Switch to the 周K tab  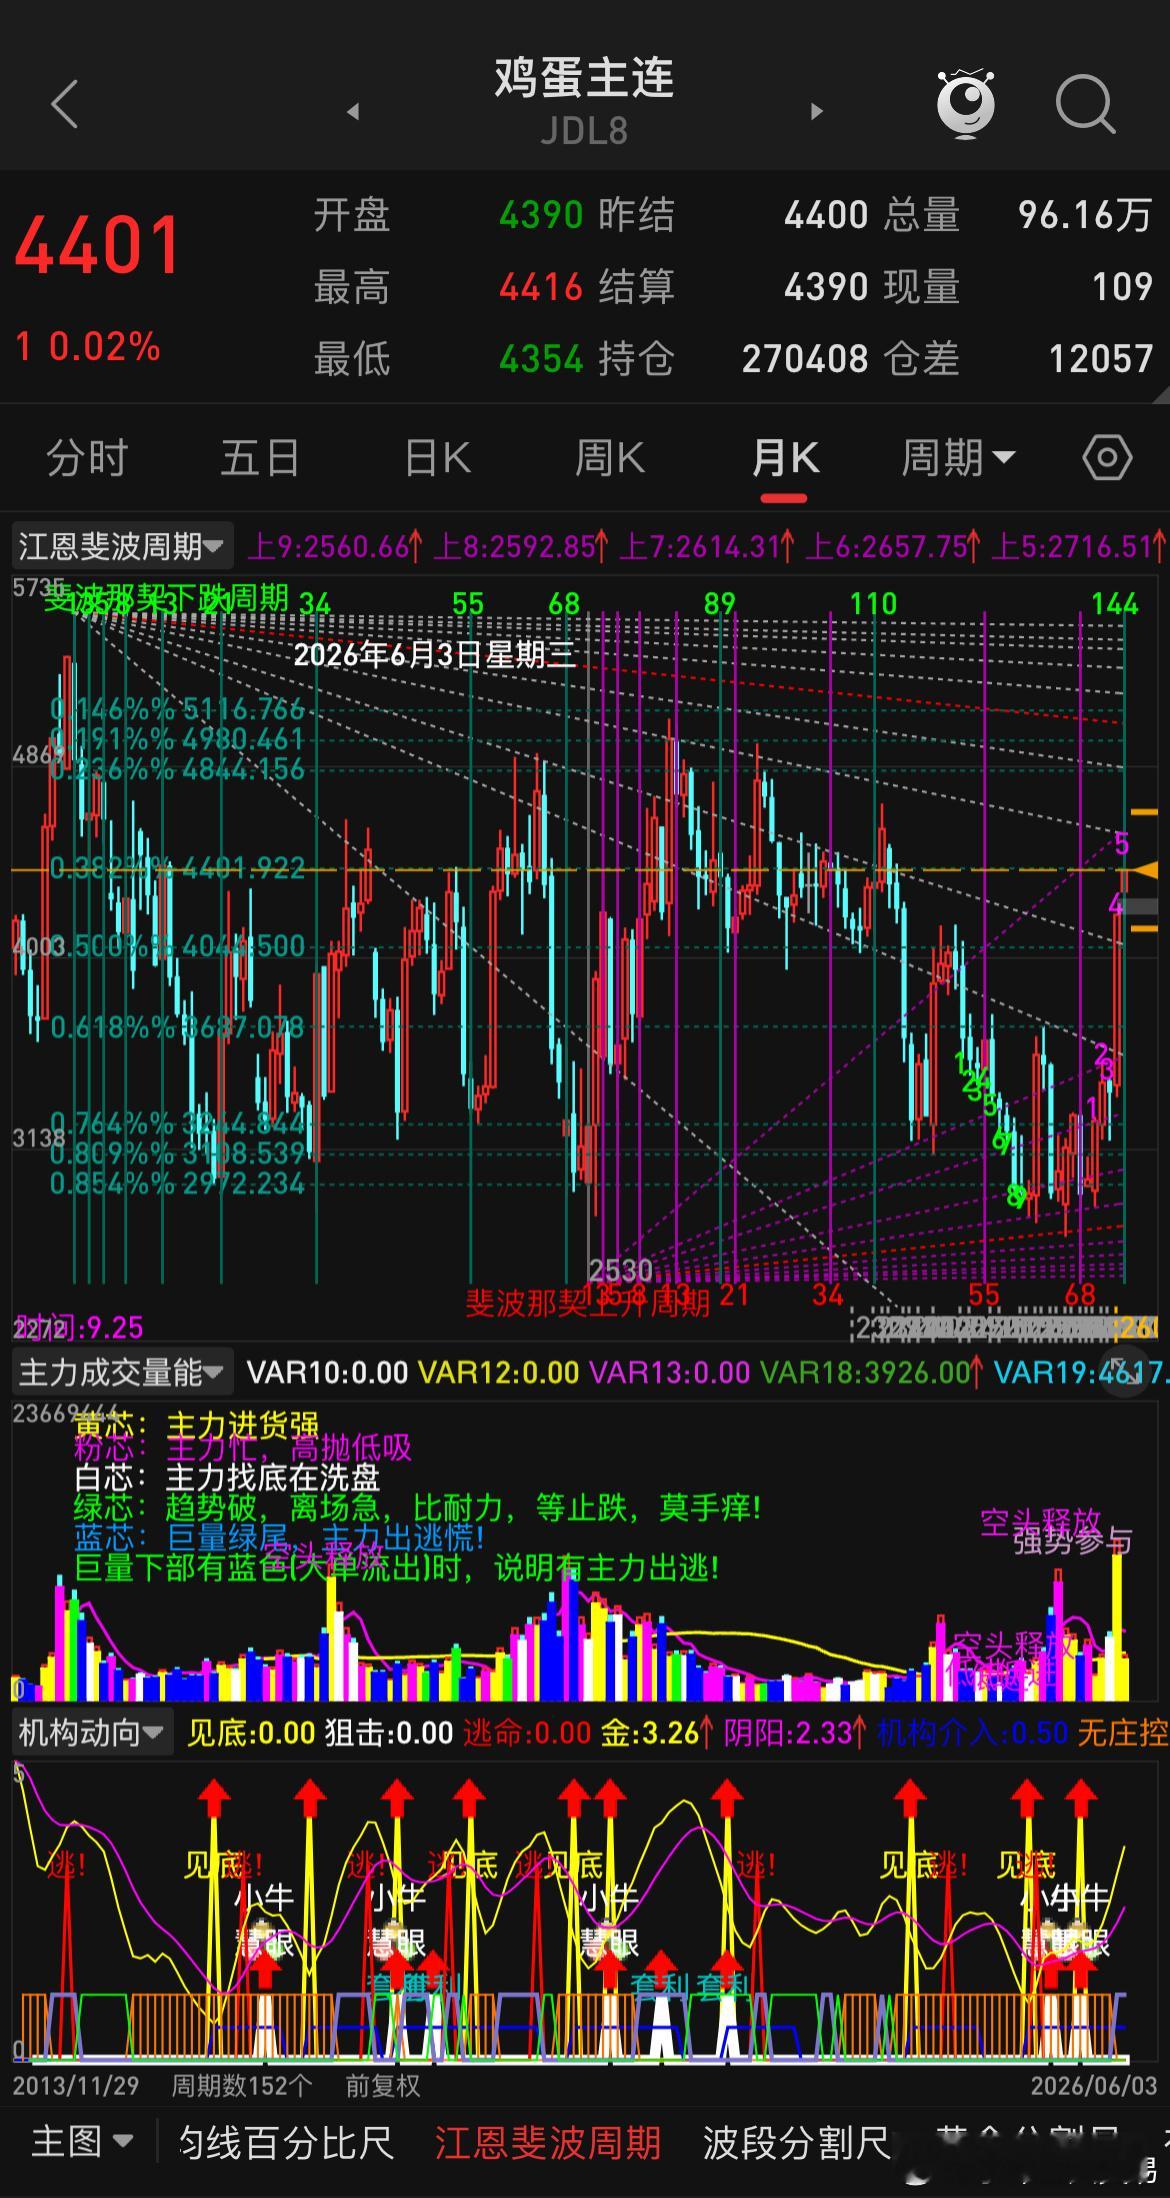coord(610,459)
